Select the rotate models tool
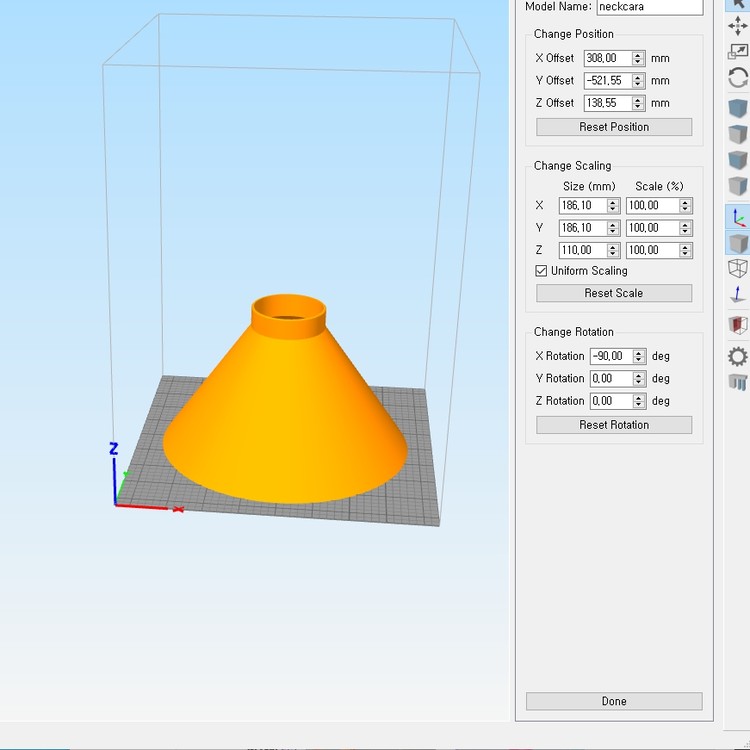Image resolution: width=750 pixels, height=750 pixels. point(738,77)
